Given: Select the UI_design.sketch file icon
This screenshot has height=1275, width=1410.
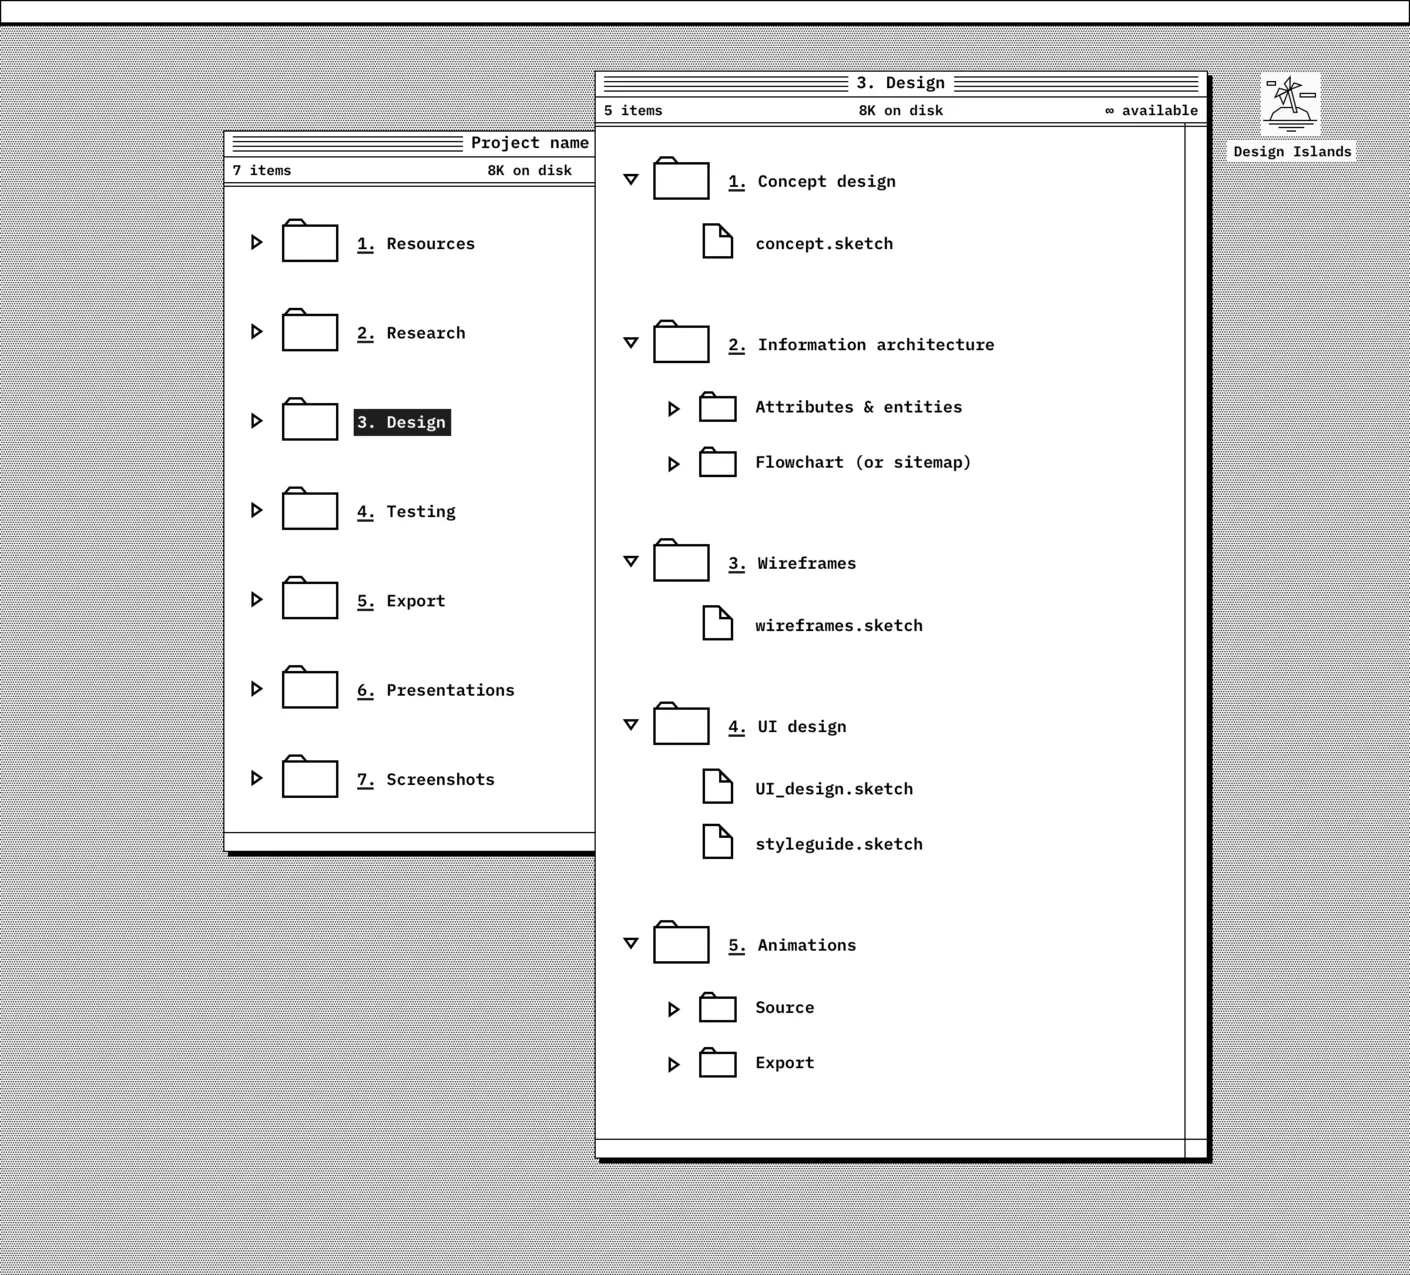Looking at the screenshot, I should [x=717, y=787].
